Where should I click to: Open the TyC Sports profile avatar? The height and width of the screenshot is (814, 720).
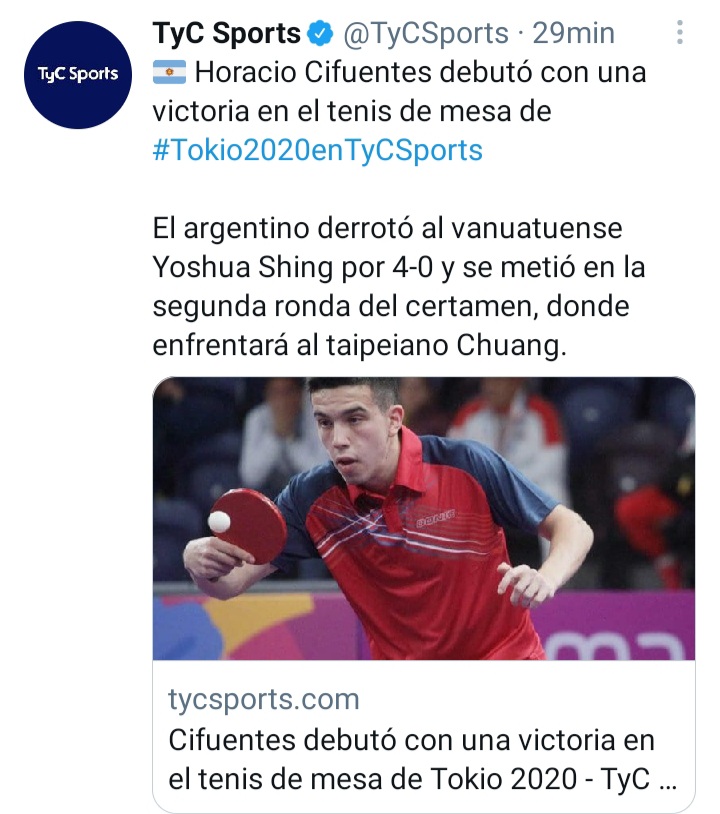coord(78,75)
